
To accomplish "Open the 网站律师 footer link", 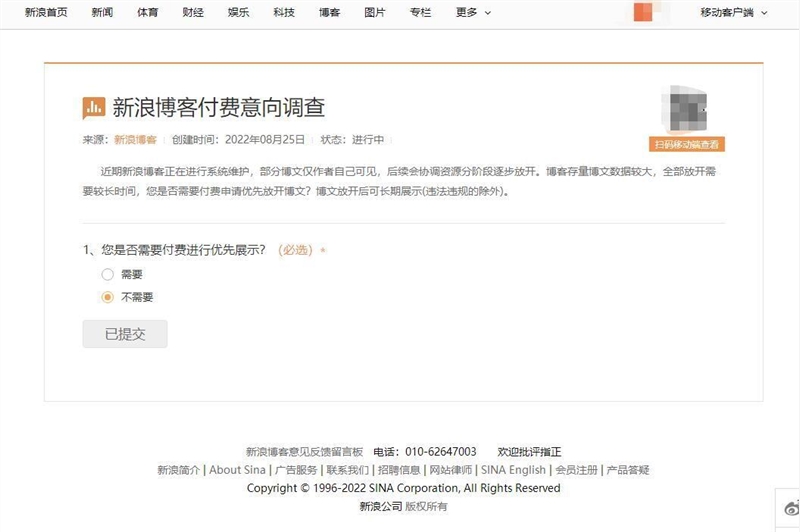I will [x=451, y=470].
